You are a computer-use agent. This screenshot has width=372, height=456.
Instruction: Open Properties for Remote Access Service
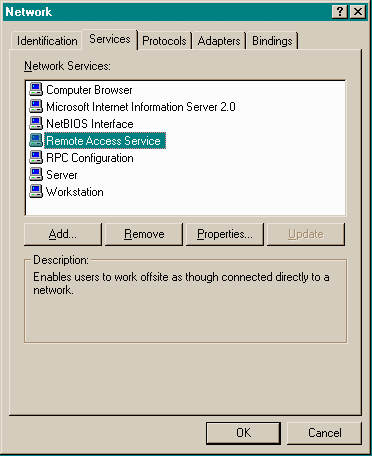coord(225,234)
